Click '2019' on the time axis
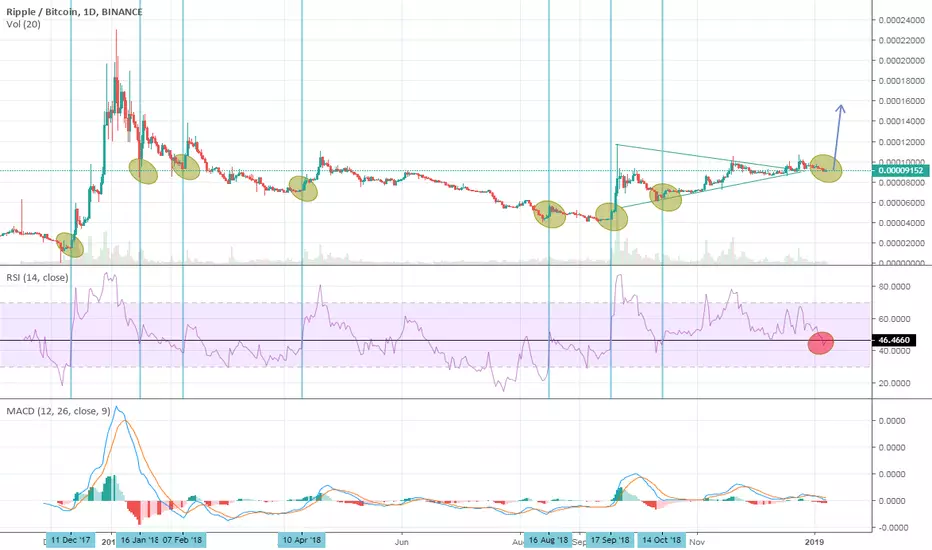 pos(814,542)
